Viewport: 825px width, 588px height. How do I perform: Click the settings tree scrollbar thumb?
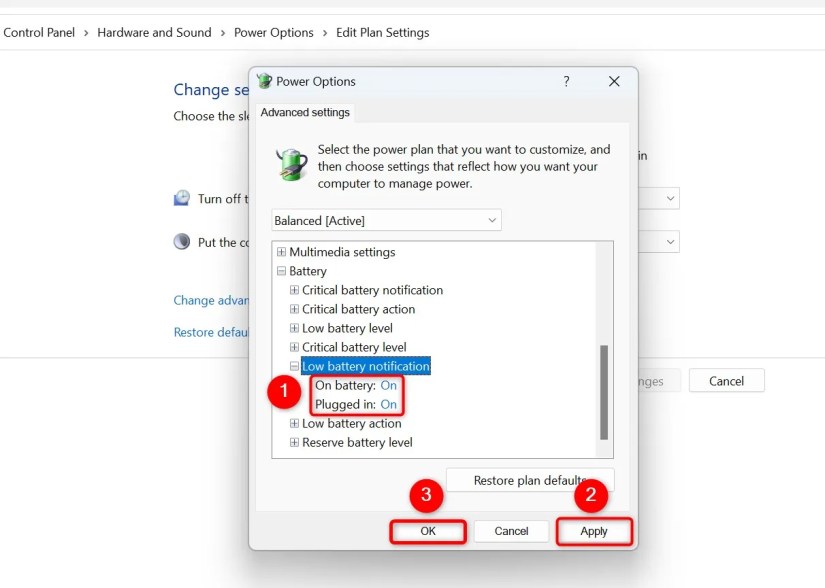coord(604,392)
